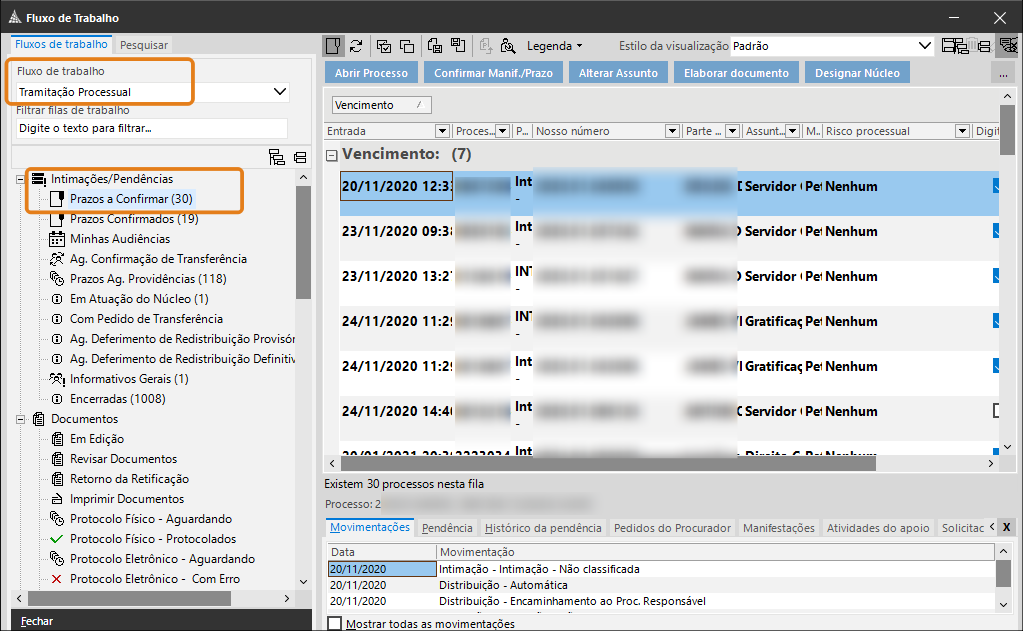
Task: Enable Mostrar todas as movimentações checkbox
Action: click(x=335, y=624)
